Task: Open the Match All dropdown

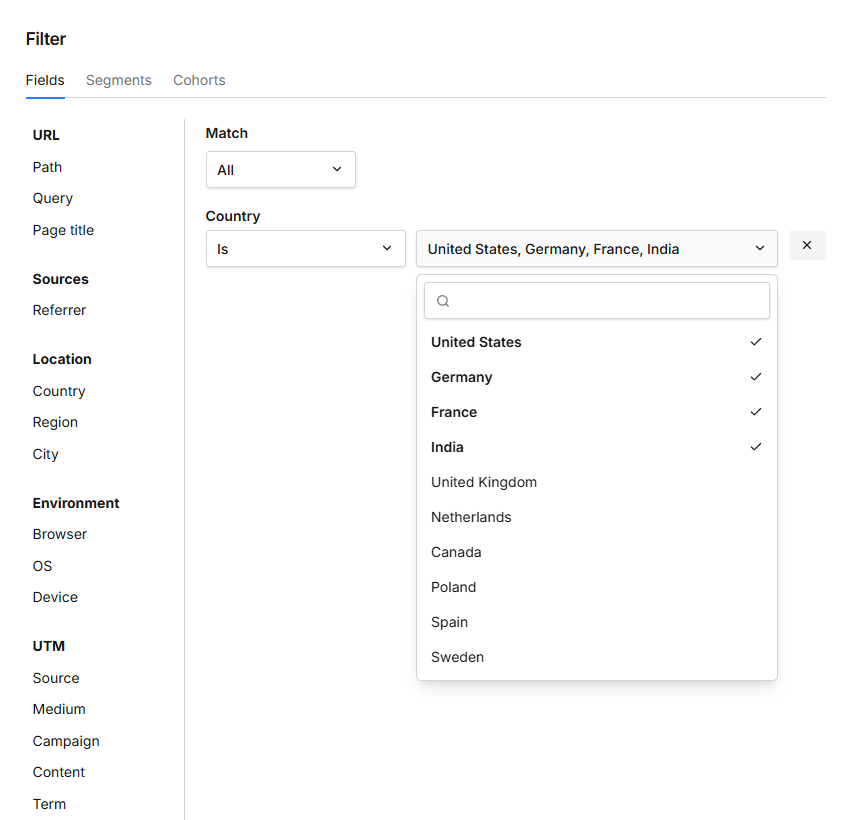Action: coord(280,170)
